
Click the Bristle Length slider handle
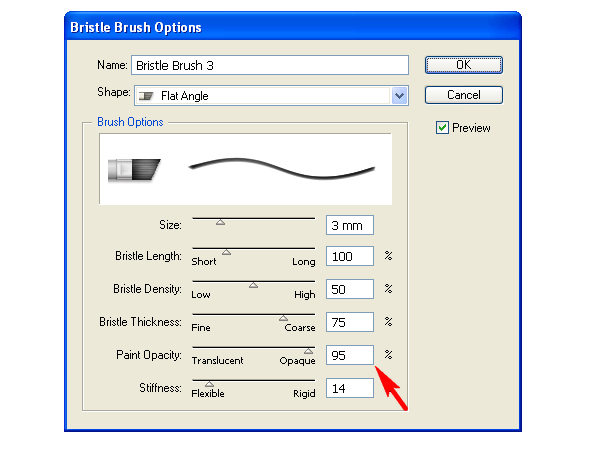tap(227, 252)
